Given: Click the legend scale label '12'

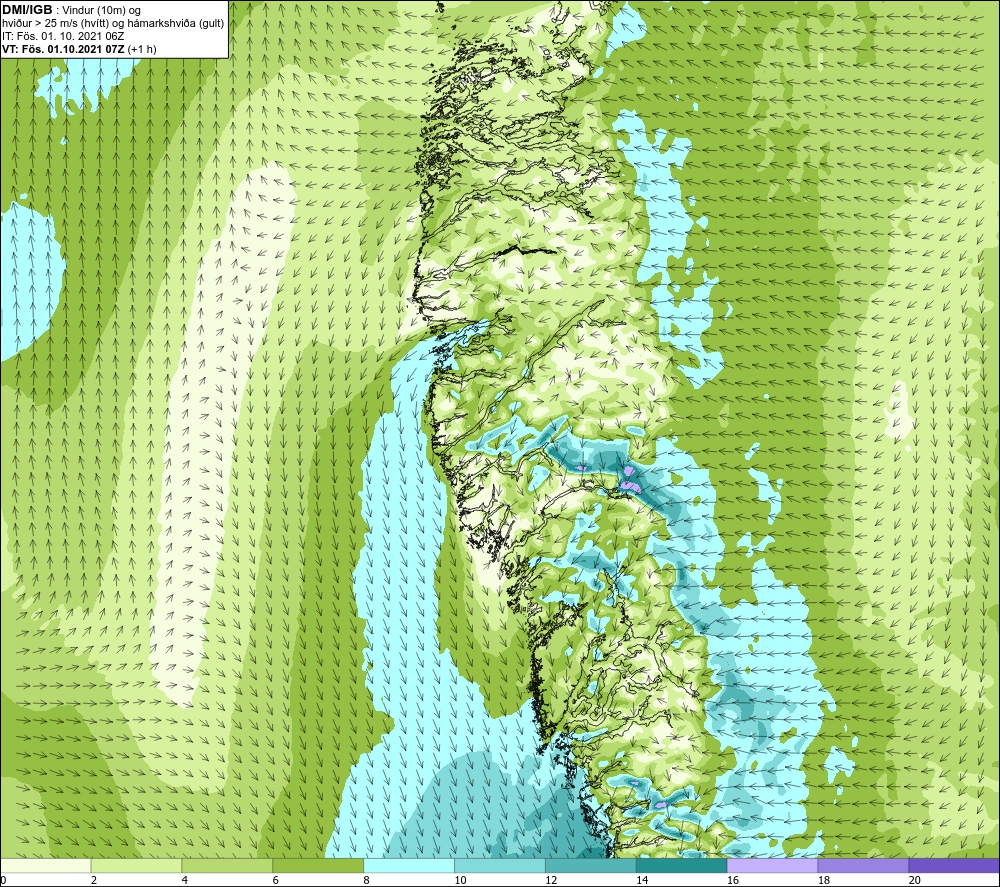Looking at the screenshot, I should click(x=551, y=880).
